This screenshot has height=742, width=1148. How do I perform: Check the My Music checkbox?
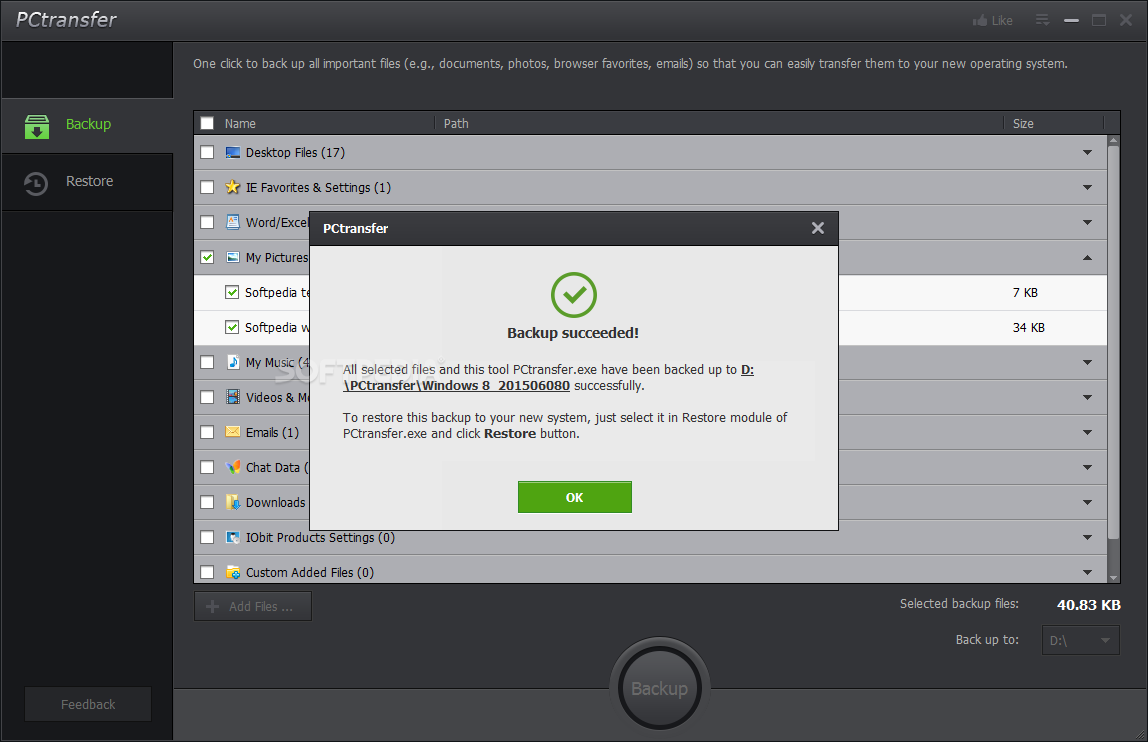tap(207, 362)
